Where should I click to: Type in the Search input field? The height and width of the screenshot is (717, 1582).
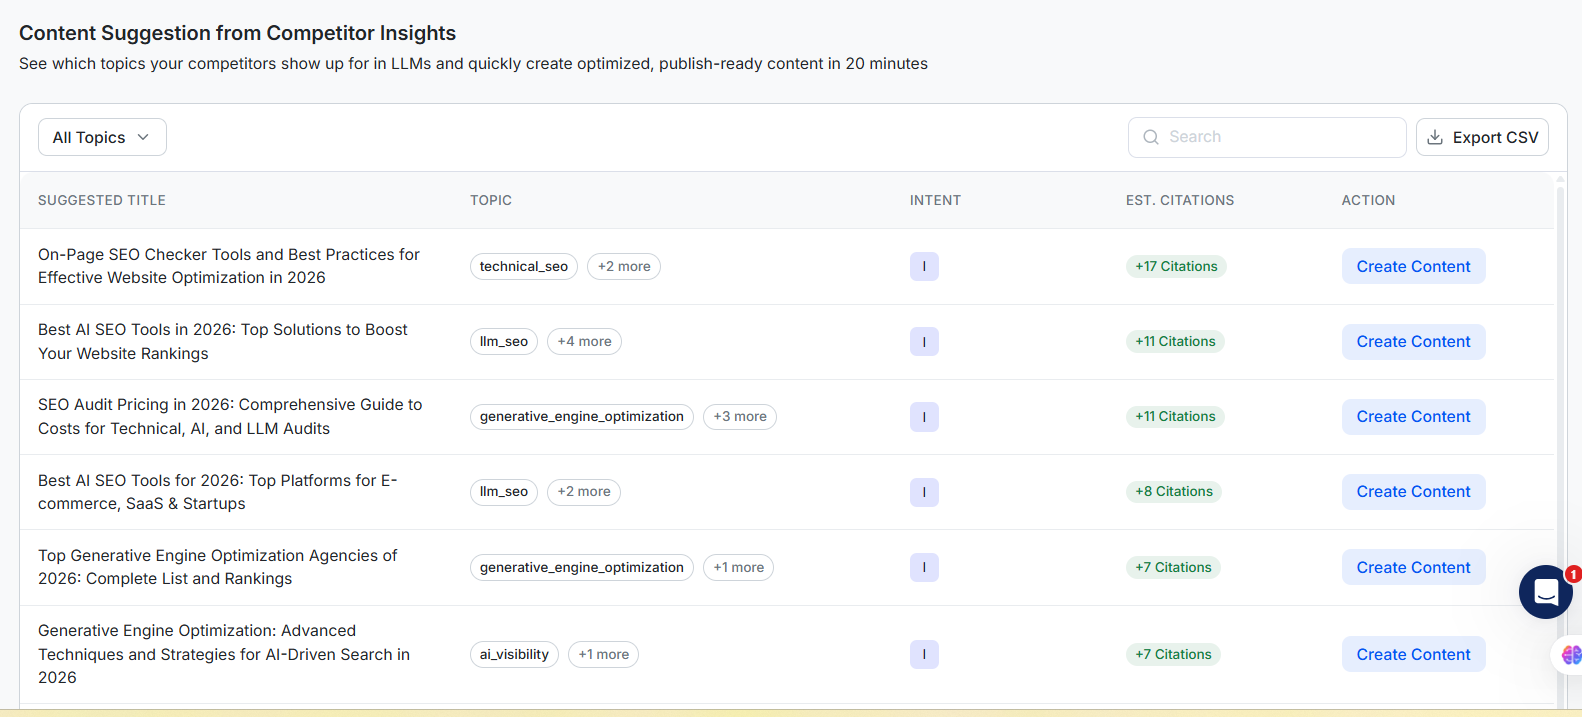point(1280,138)
